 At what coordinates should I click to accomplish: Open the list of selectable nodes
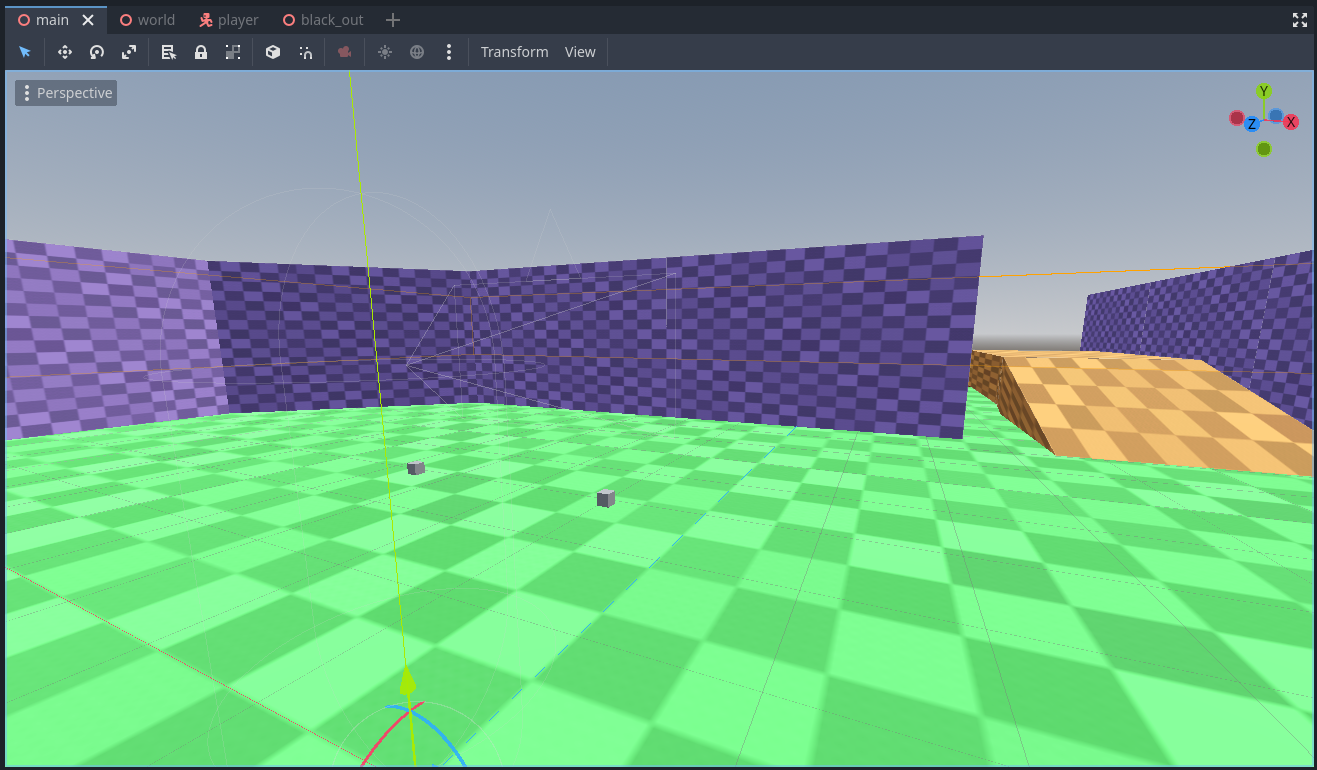point(168,51)
